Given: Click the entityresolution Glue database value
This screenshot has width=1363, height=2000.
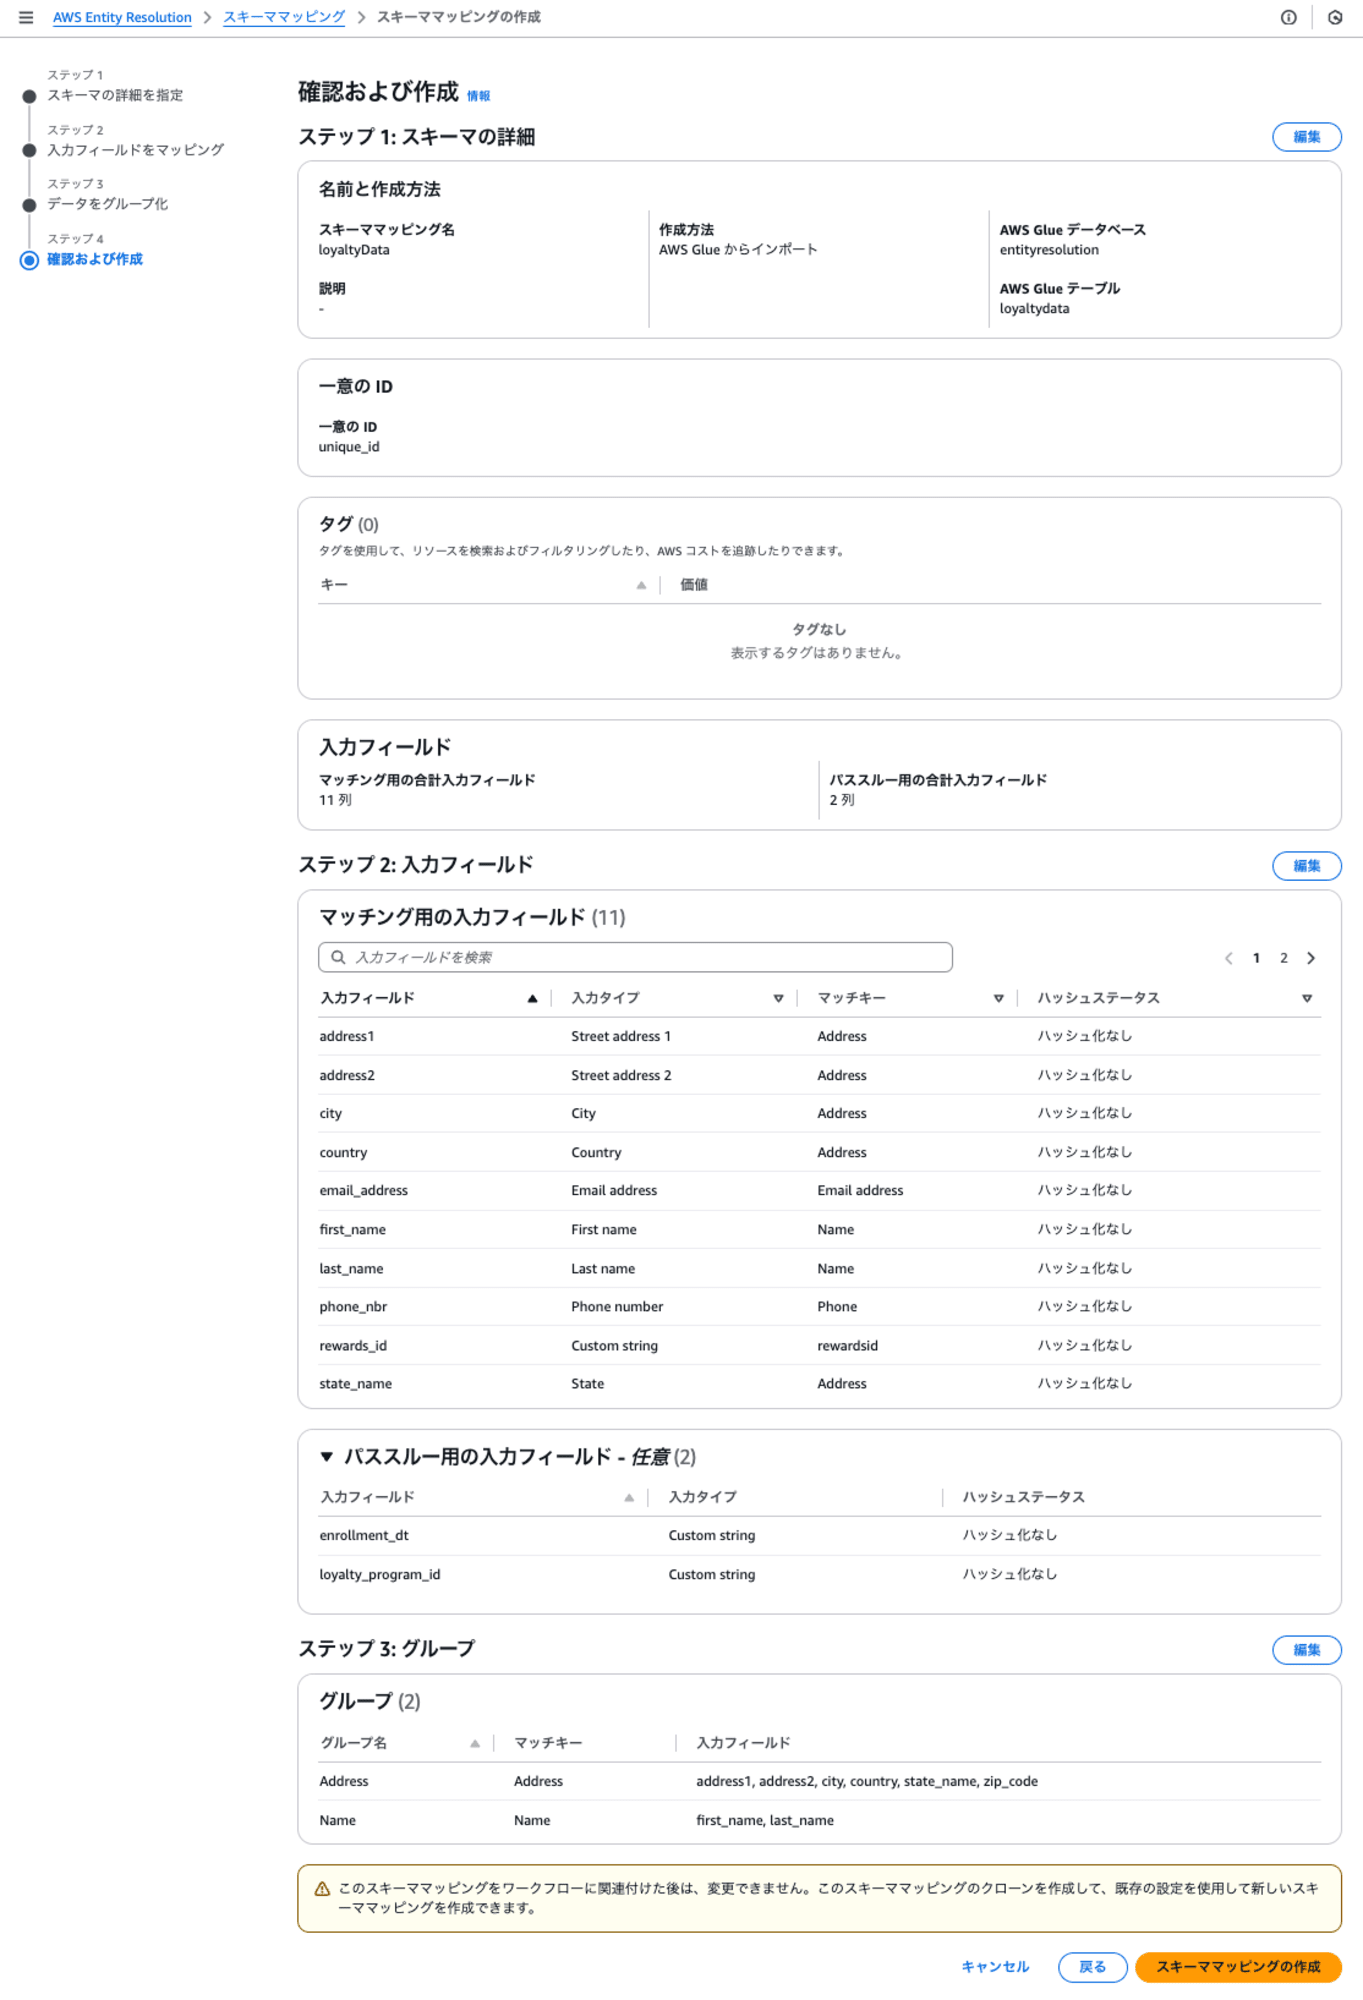Looking at the screenshot, I should 1049,250.
